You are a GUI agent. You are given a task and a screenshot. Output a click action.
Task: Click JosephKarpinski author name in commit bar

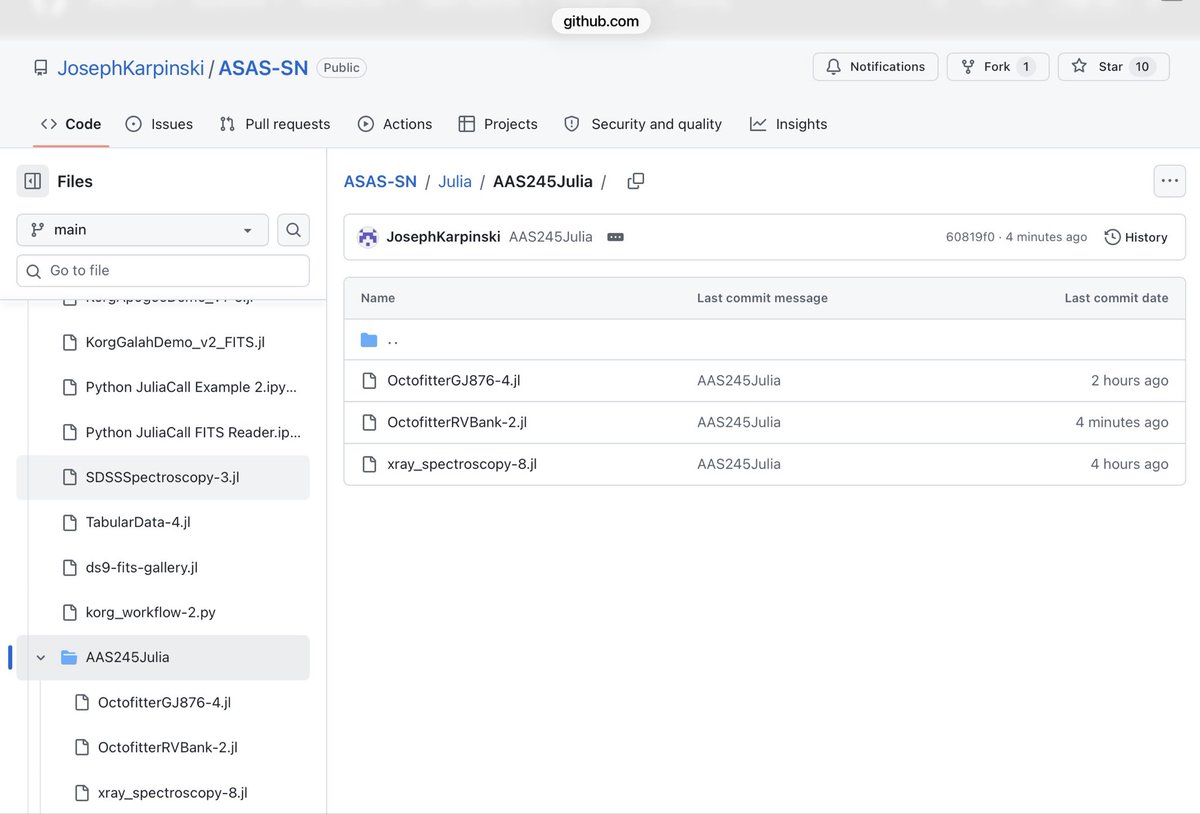point(443,237)
